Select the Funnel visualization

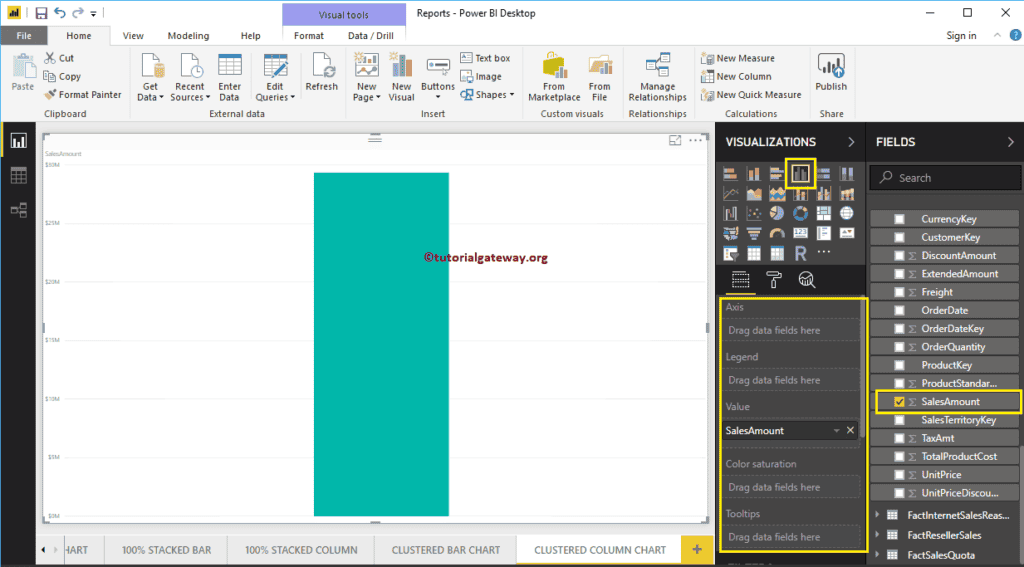754,233
